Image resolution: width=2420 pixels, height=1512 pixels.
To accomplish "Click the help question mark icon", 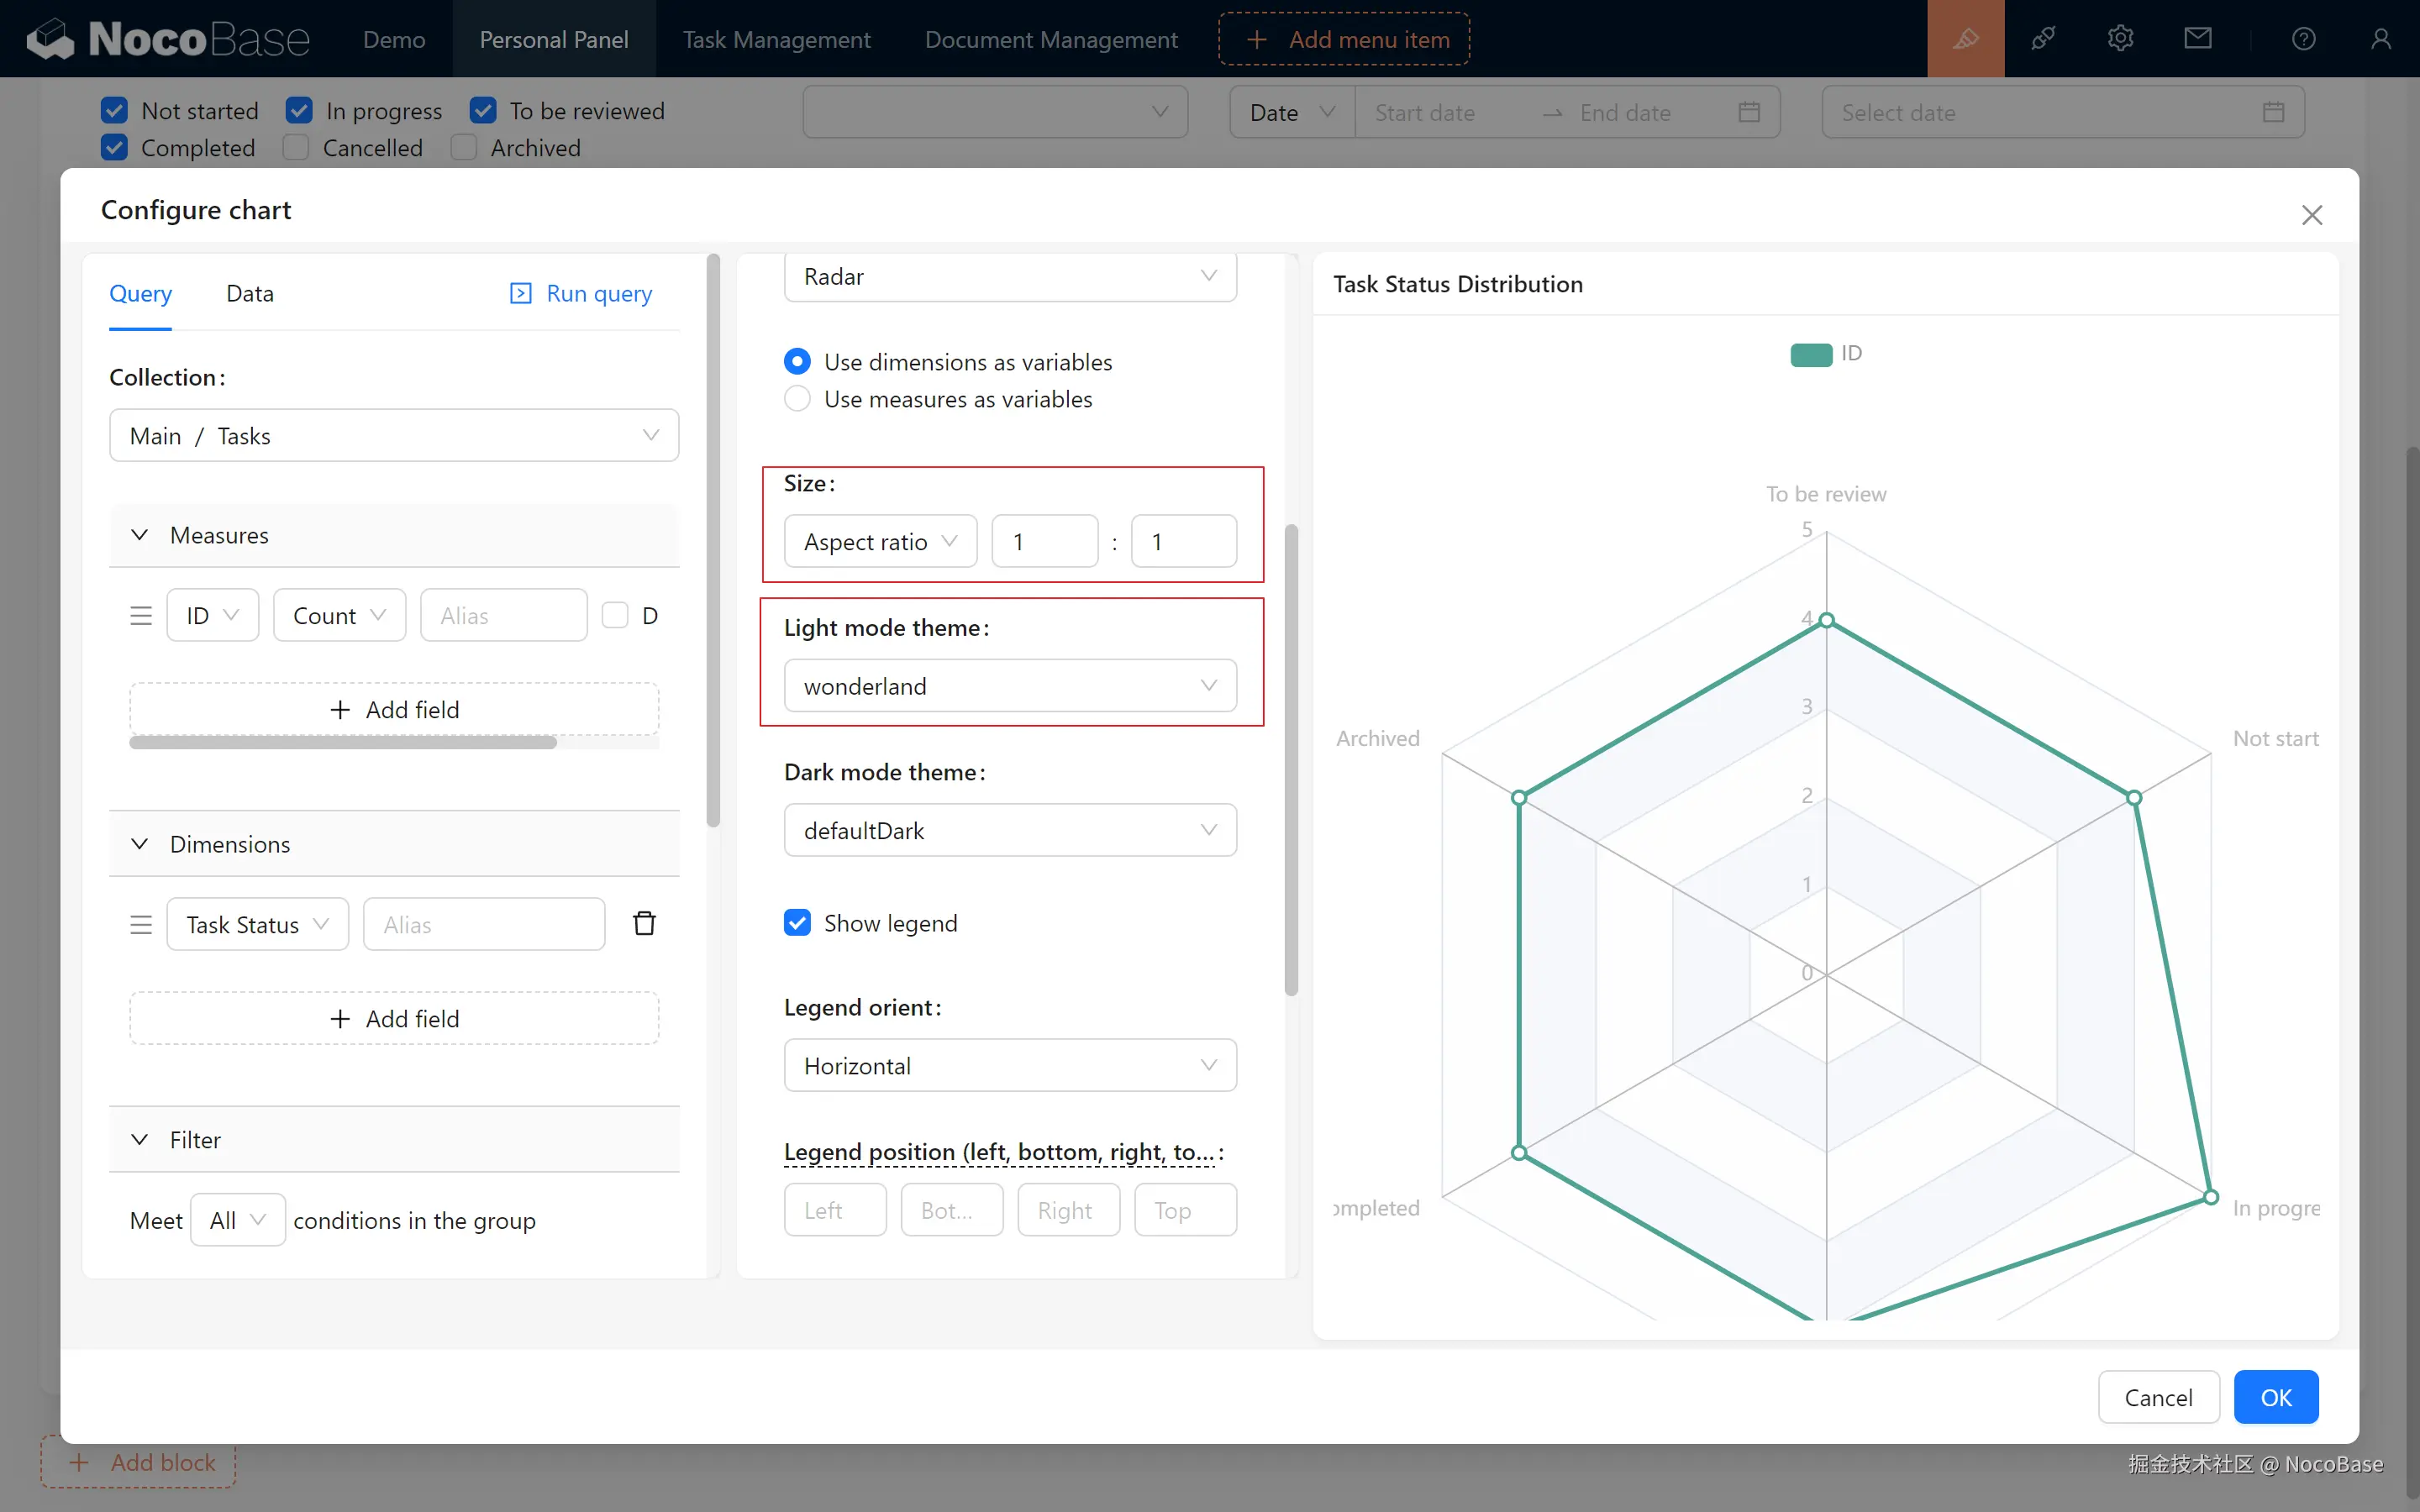I will [x=2303, y=39].
